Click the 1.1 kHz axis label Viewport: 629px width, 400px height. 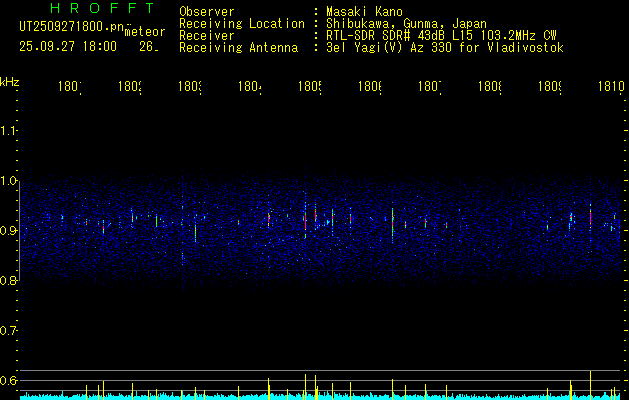coord(9,130)
